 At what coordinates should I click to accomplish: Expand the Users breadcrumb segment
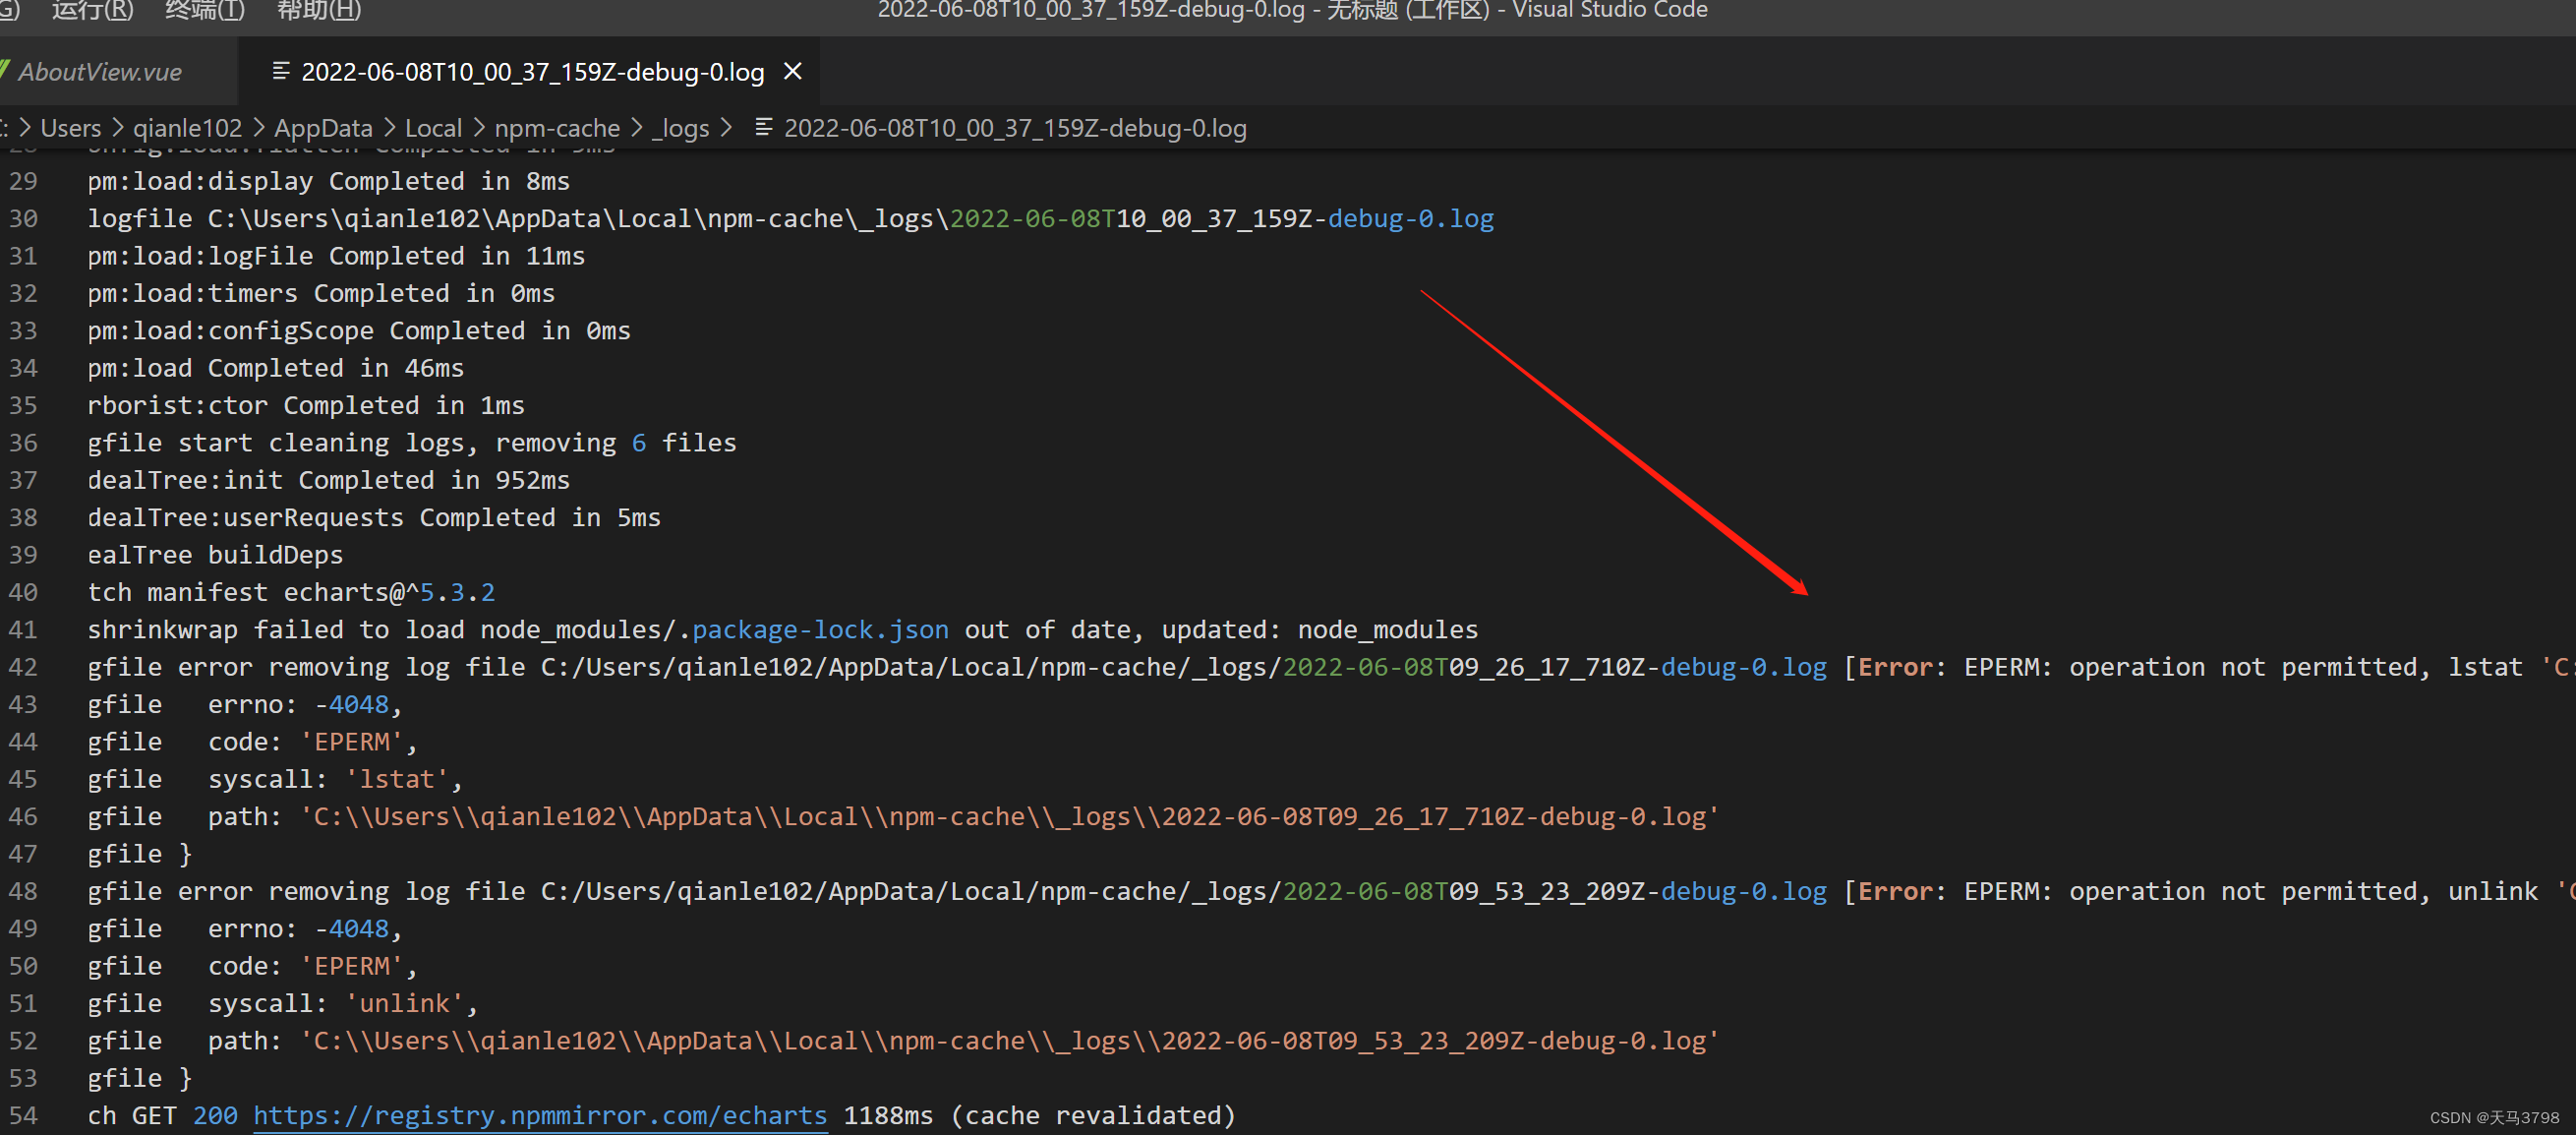click(x=70, y=128)
